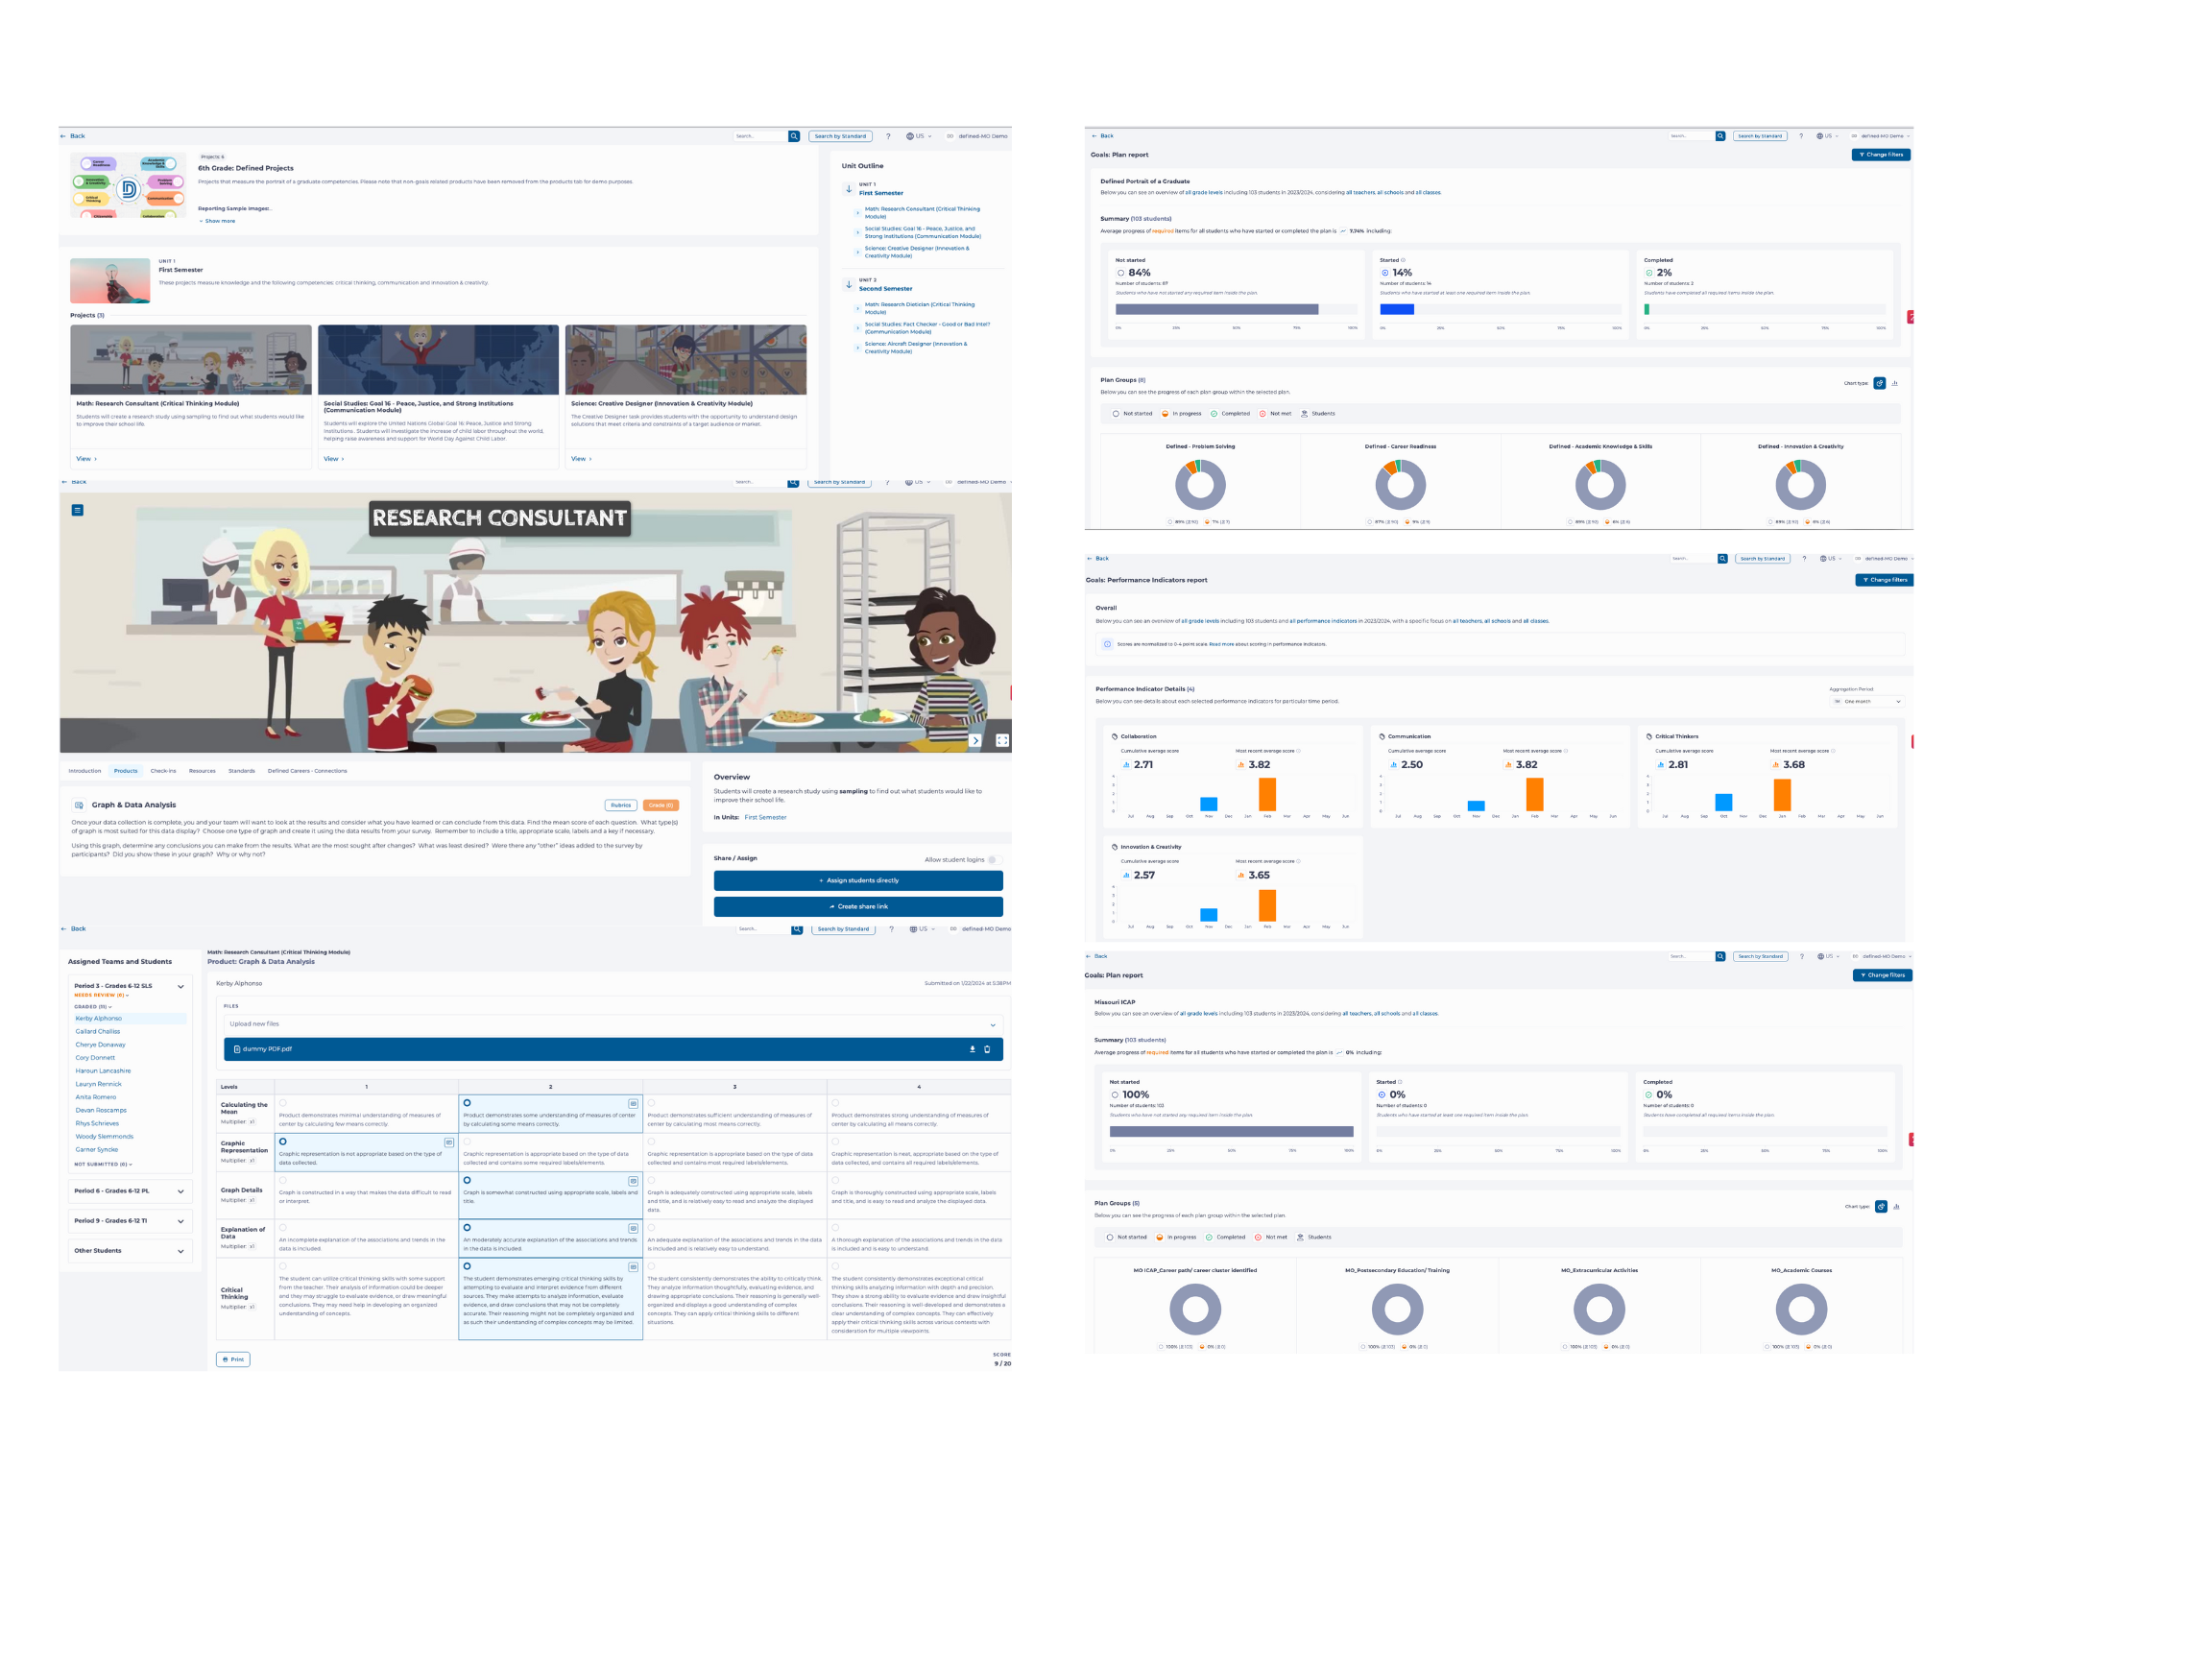Toggle Allow student logins switch
The width and height of the screenshot is (2212, 1659).
[x=993, y=859]
